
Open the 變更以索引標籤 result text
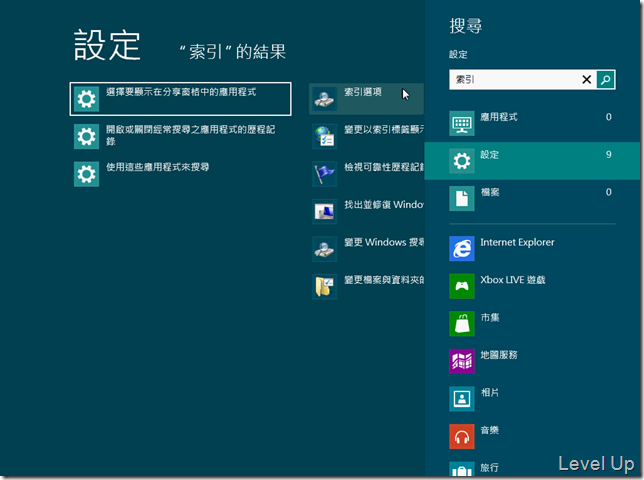coord(384,130)
